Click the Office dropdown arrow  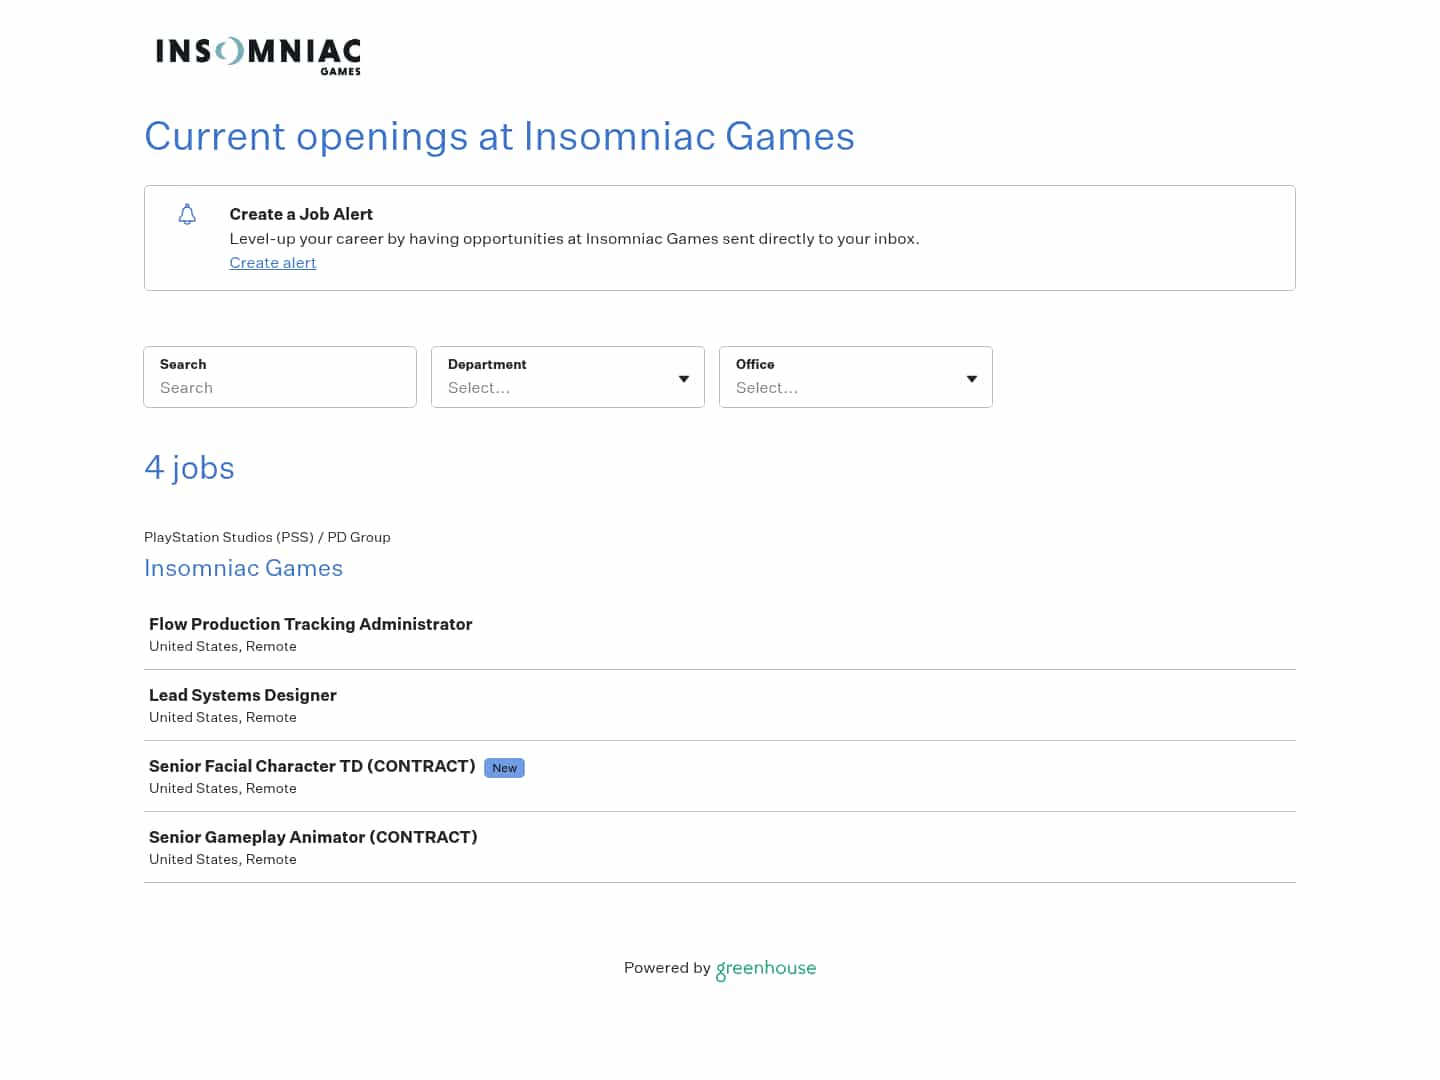click(x=972, y=379)
